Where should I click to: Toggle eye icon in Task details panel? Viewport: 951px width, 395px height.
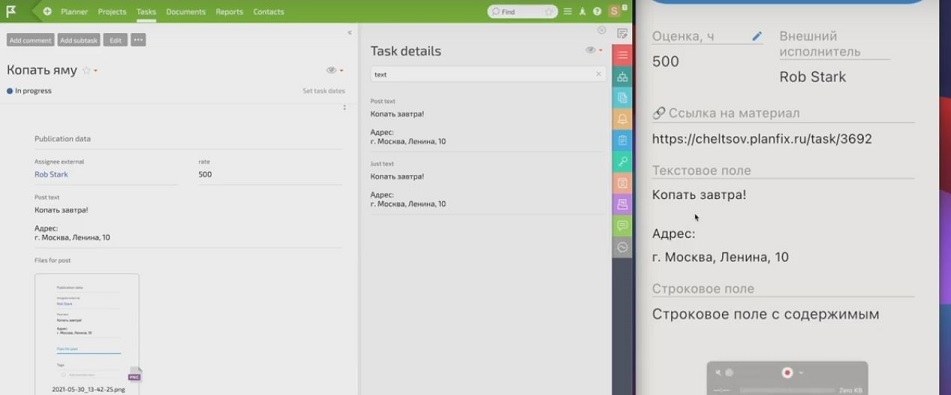pyautogui.click(x=590, y=50)
